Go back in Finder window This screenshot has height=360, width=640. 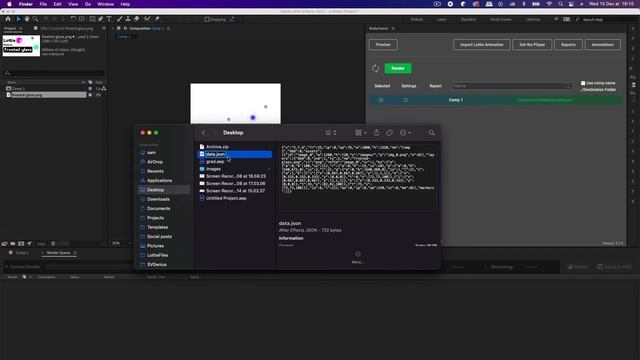click(x=204, y=133)
